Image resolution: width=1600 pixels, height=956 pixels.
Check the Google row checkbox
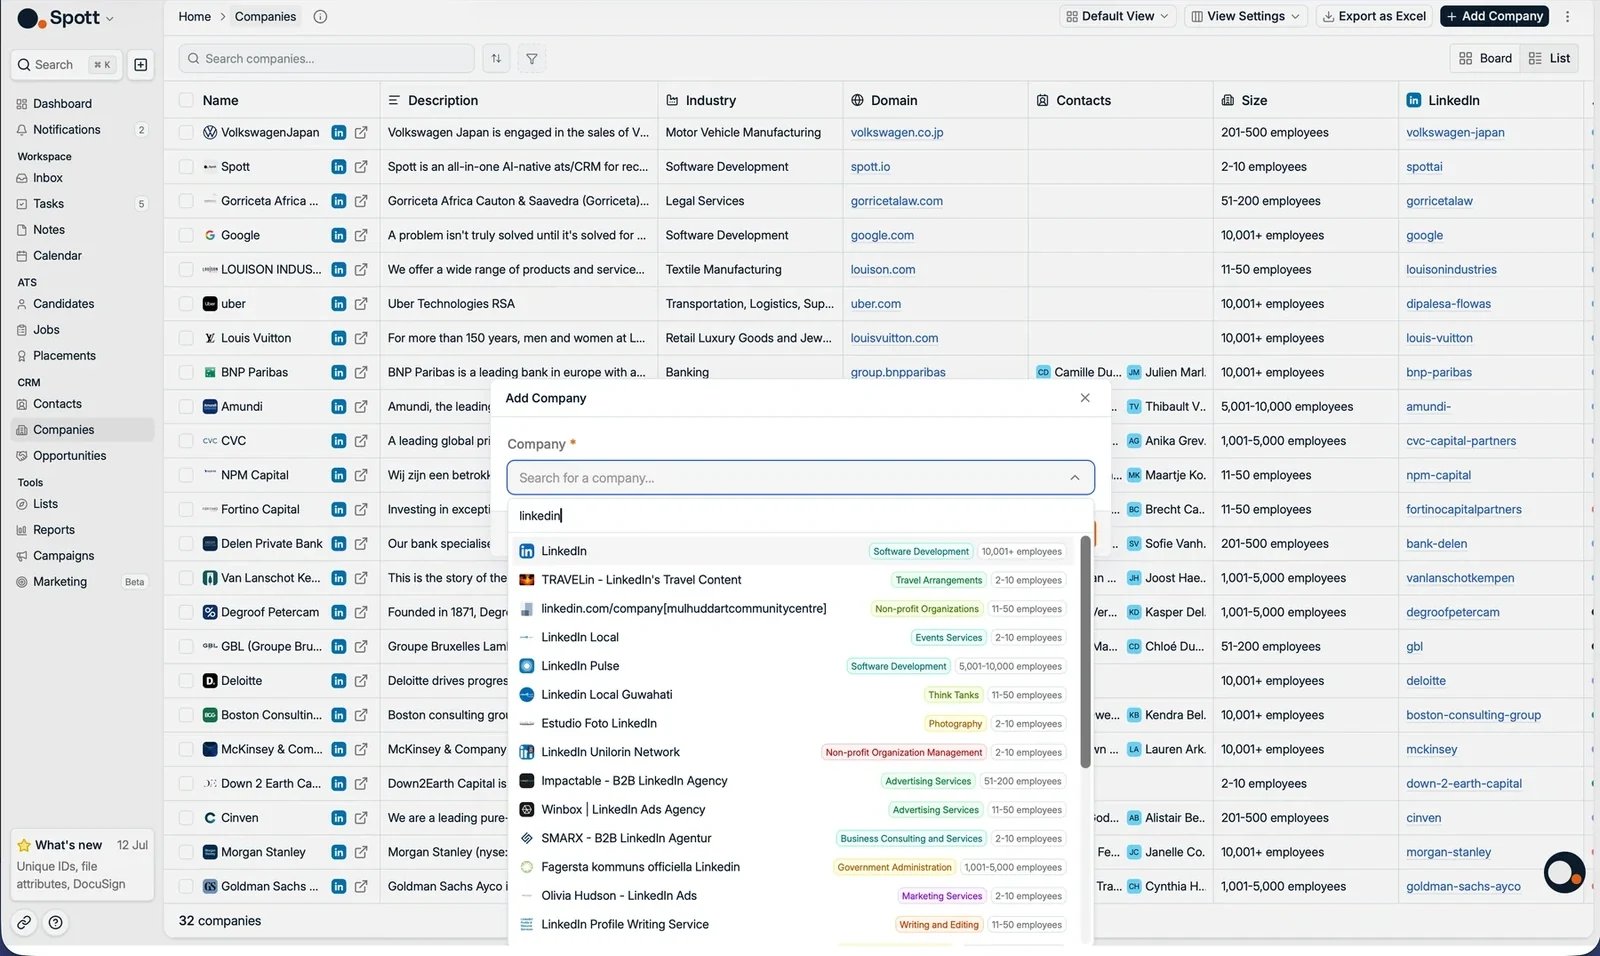tap(186, 236)
